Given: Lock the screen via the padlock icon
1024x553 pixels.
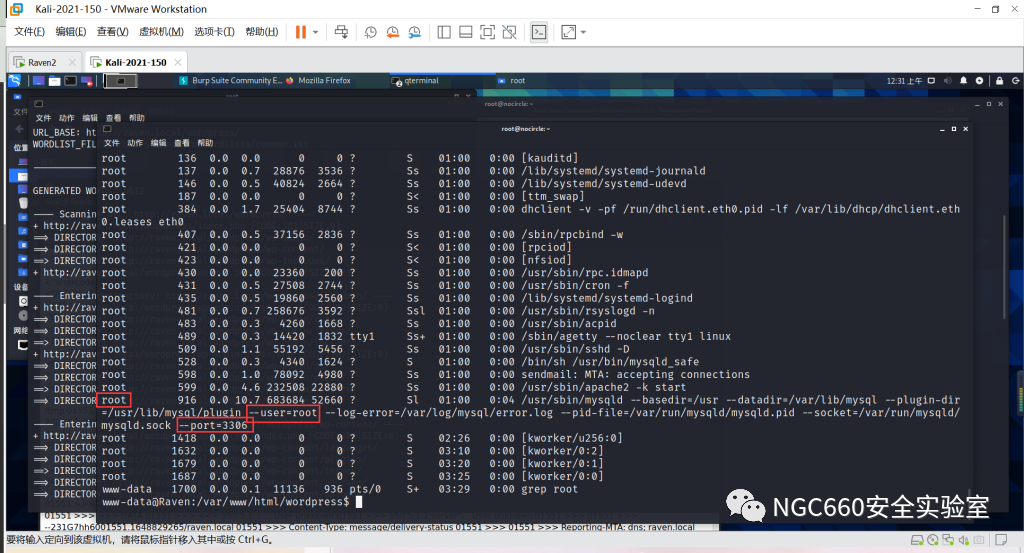Looking at the screenshot, I should point(999,81).
